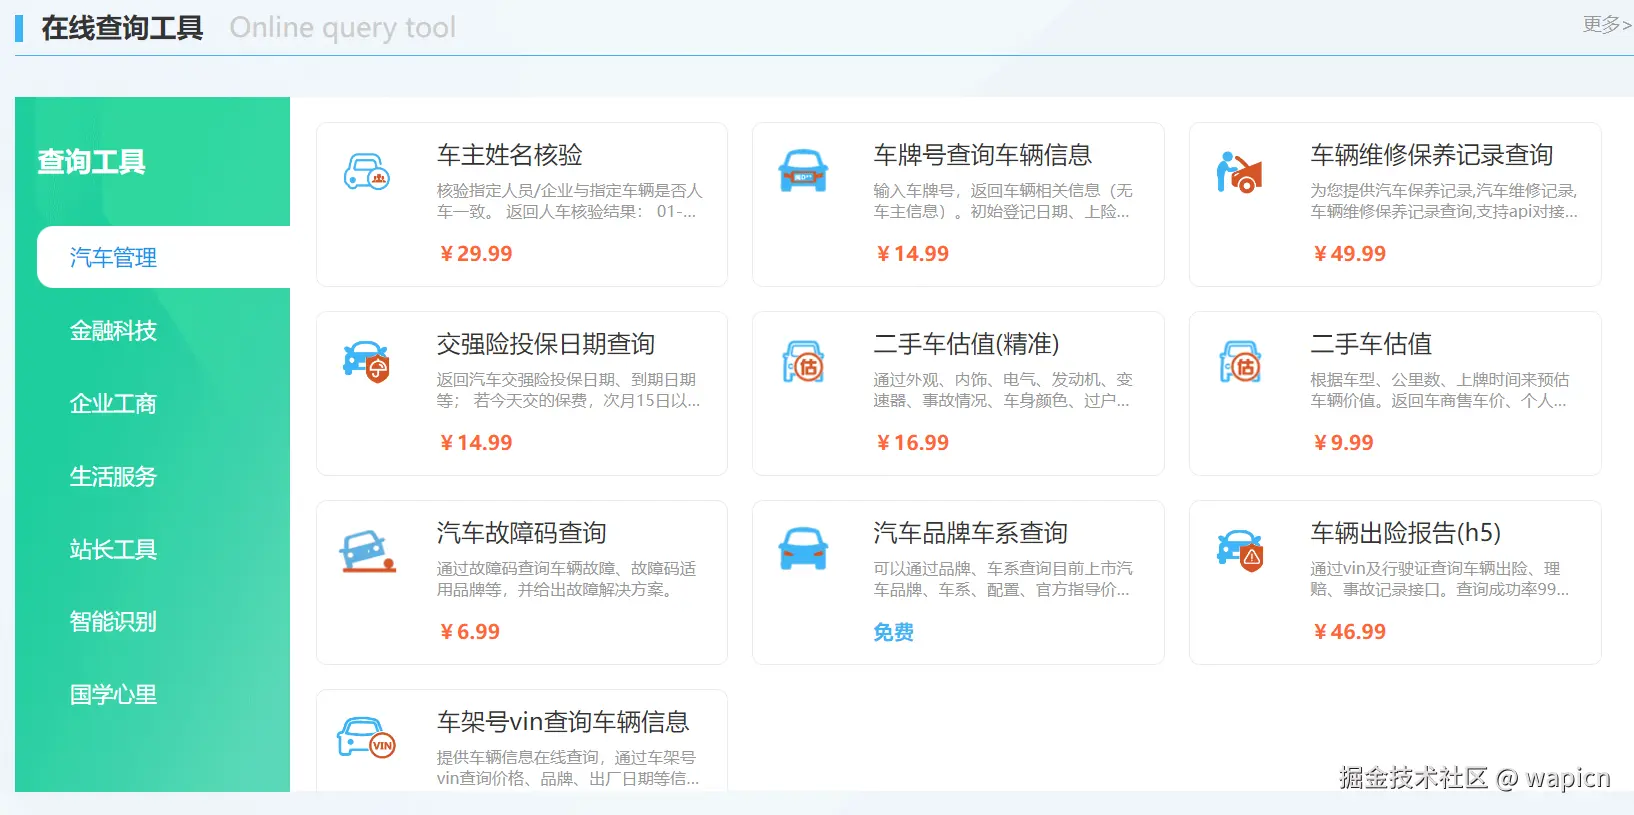
Task: Click the 在线查询工具 section heading
Action: tap(122, 28)
